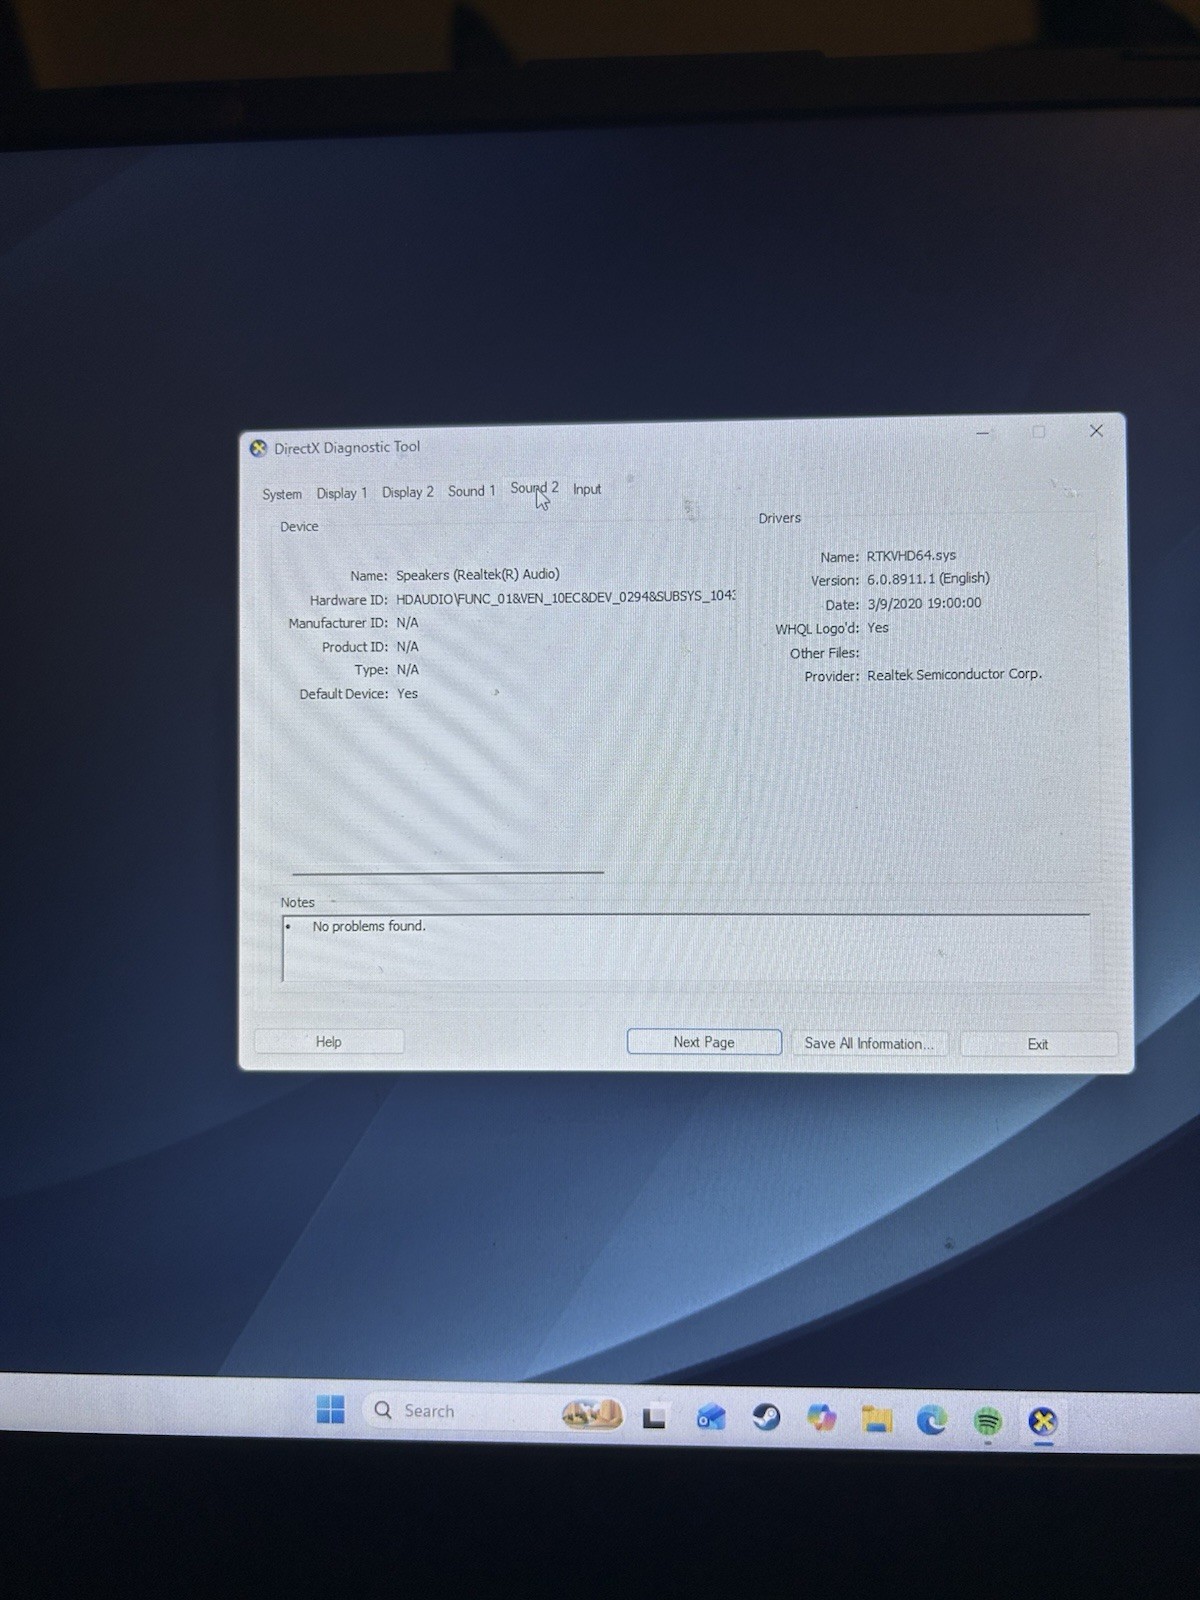
Task: Open Task View from the taskbar
Action: 655,1417
